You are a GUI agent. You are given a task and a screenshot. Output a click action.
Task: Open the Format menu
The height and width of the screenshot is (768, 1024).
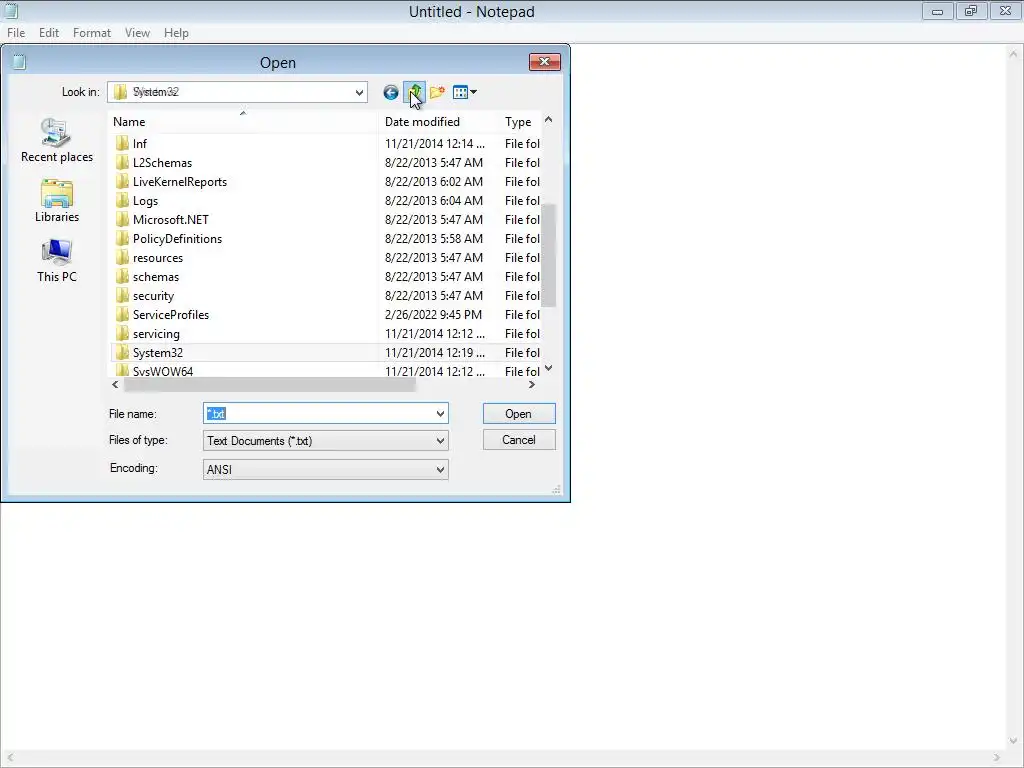(x=91, y=33)
